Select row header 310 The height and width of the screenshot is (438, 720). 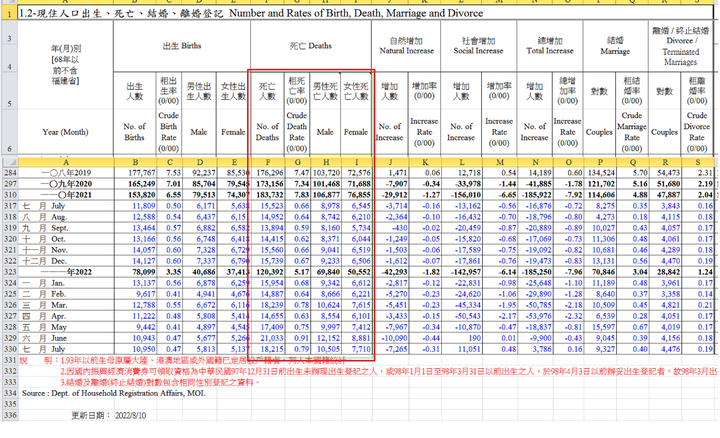[10, 195]
